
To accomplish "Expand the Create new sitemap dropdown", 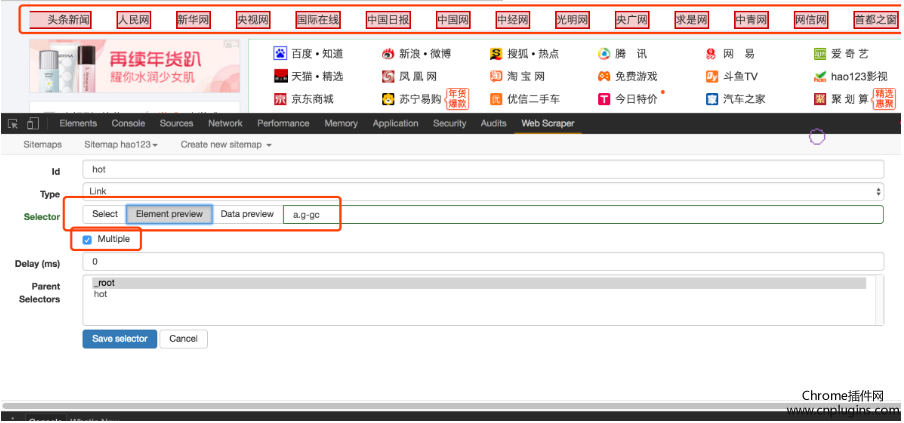I will tap(226, 145).
